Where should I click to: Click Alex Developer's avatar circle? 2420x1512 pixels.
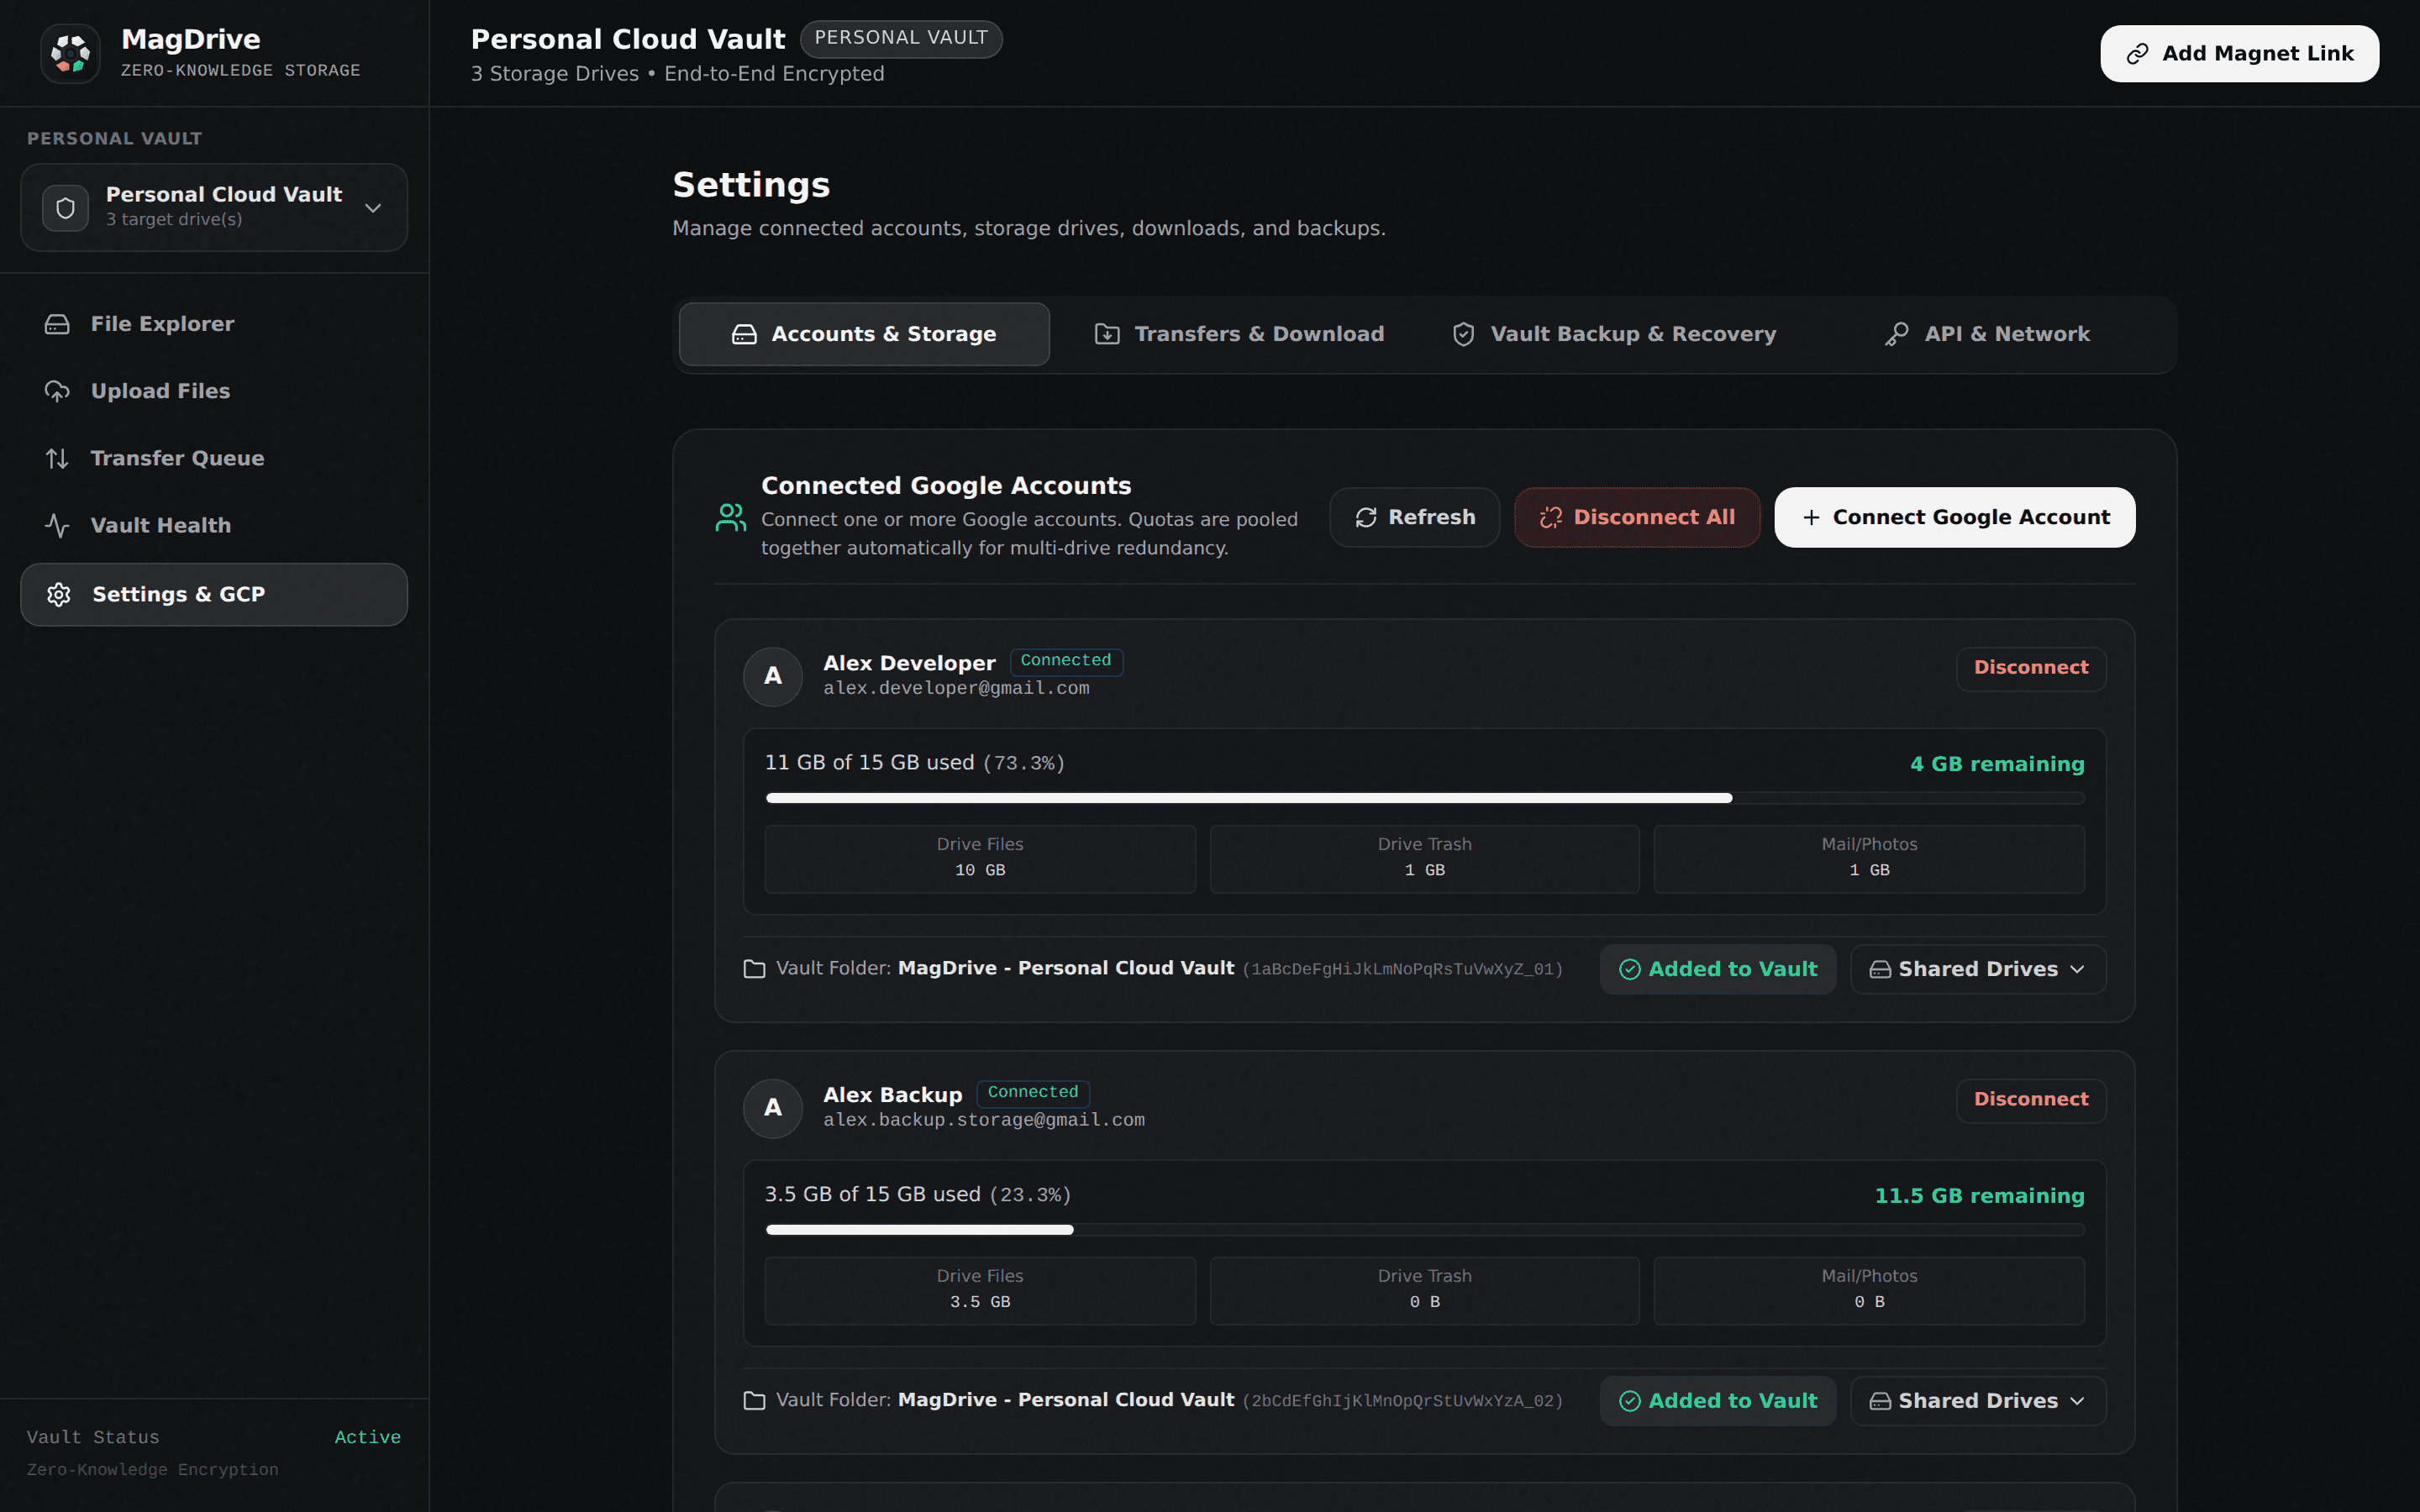point(773,676)
